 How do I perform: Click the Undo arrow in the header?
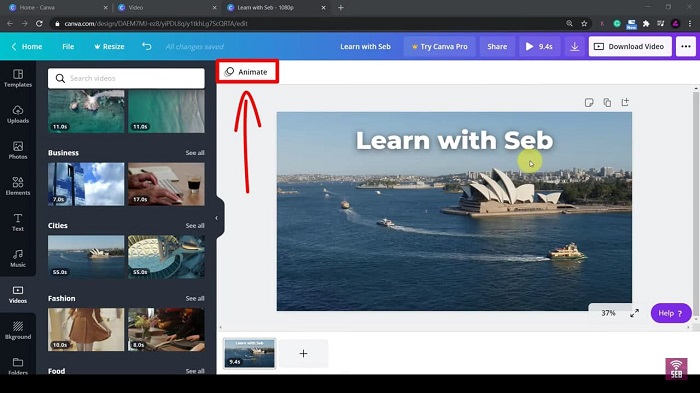point(146,46)
